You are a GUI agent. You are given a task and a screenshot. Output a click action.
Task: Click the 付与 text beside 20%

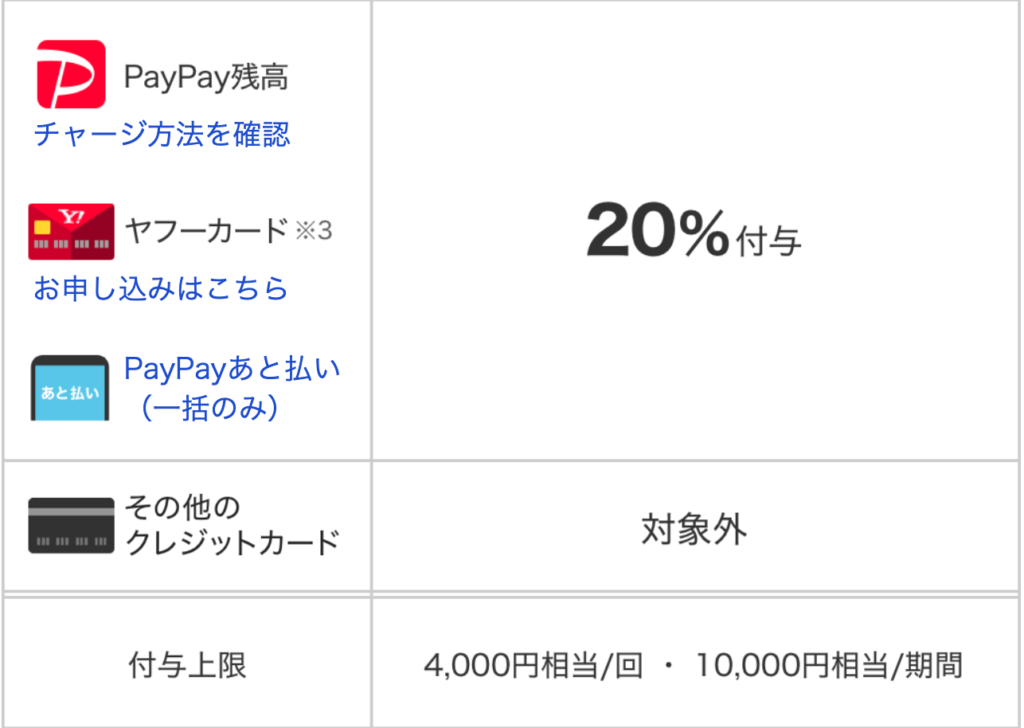(769, 242)
